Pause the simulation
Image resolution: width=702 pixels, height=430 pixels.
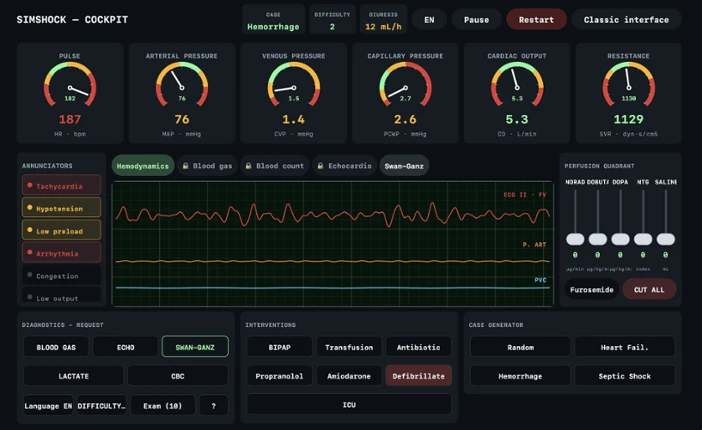coord(476,20)
